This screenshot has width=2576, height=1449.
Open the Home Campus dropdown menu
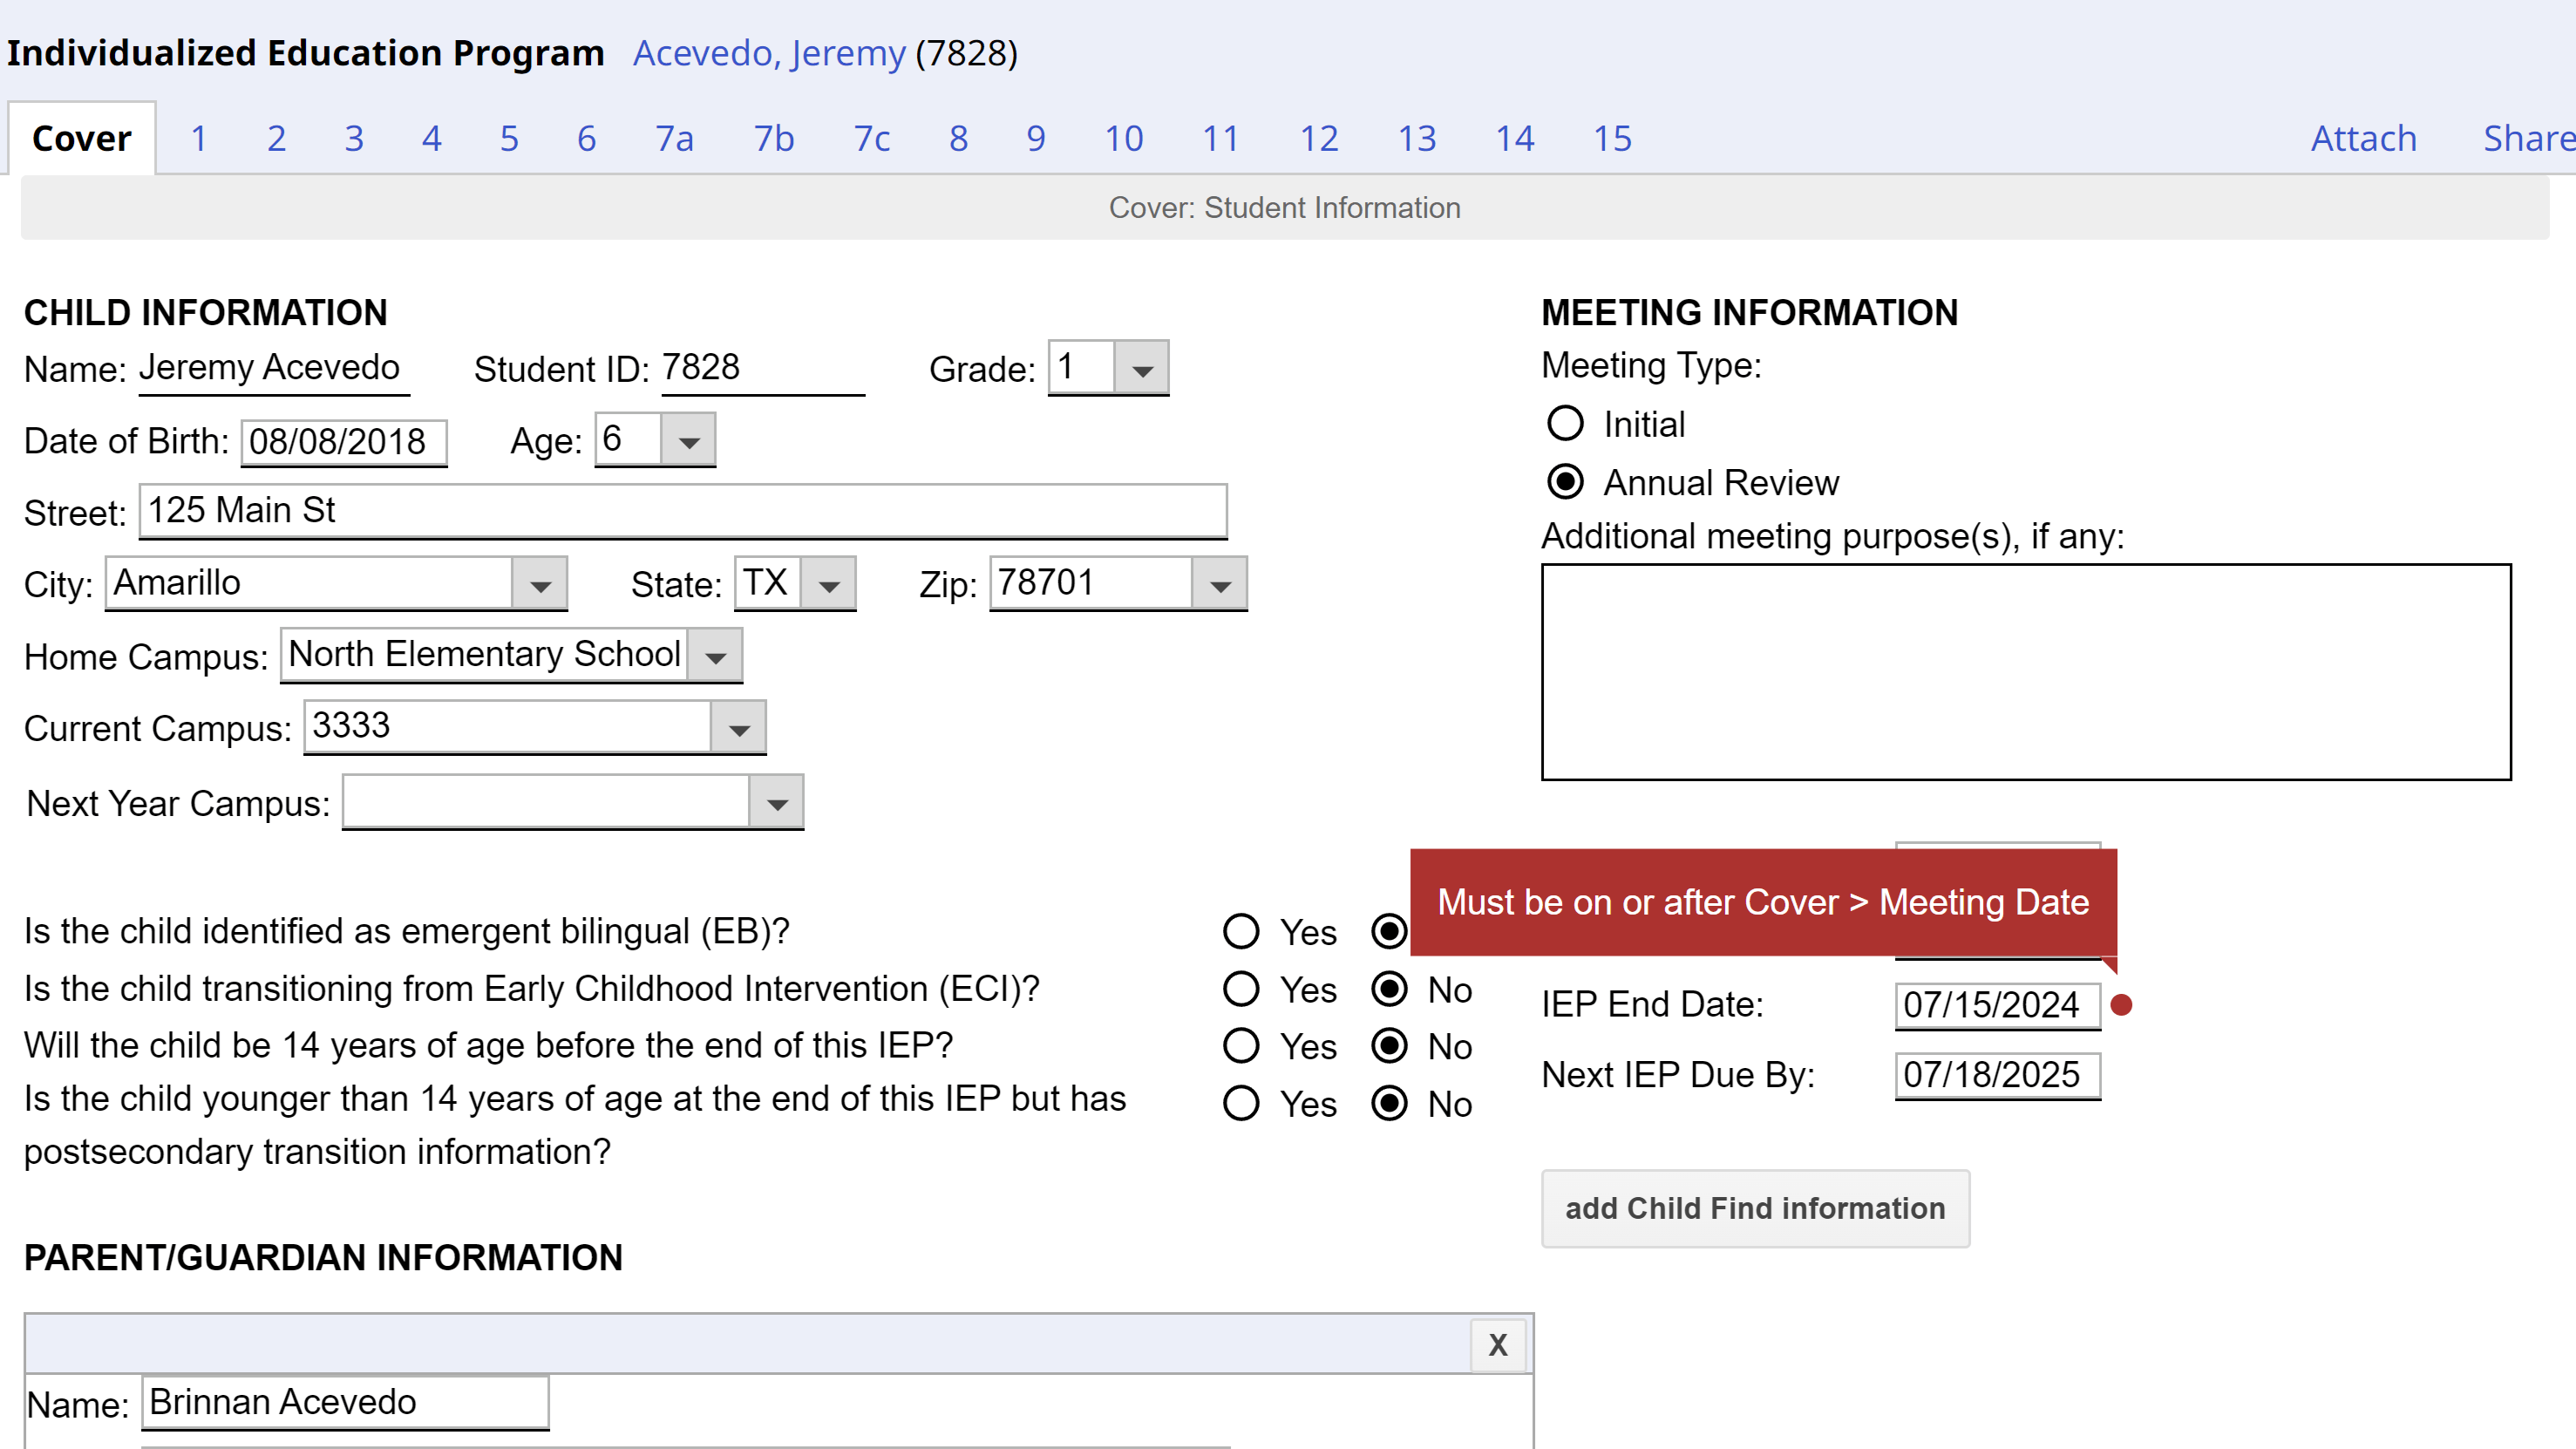(x=717, y=655)
